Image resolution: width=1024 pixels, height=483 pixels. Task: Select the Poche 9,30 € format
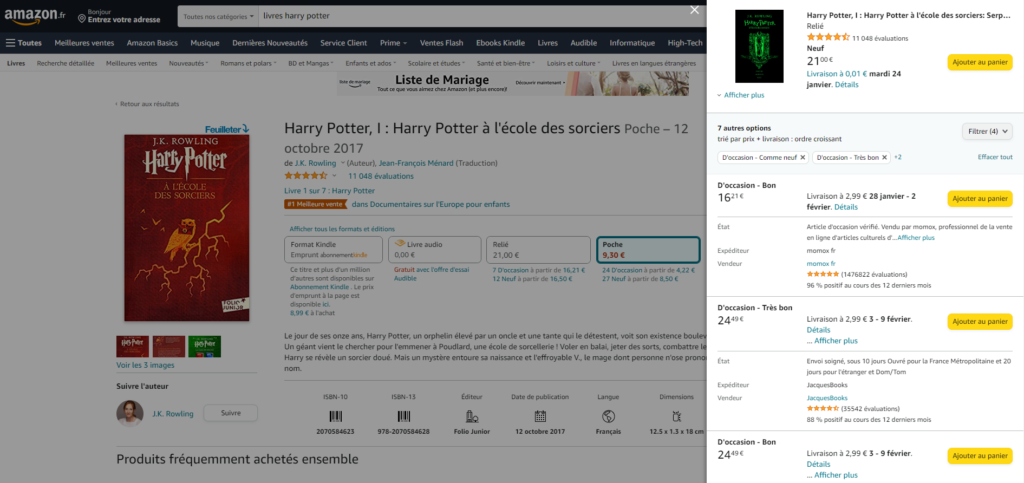[648, 249]
